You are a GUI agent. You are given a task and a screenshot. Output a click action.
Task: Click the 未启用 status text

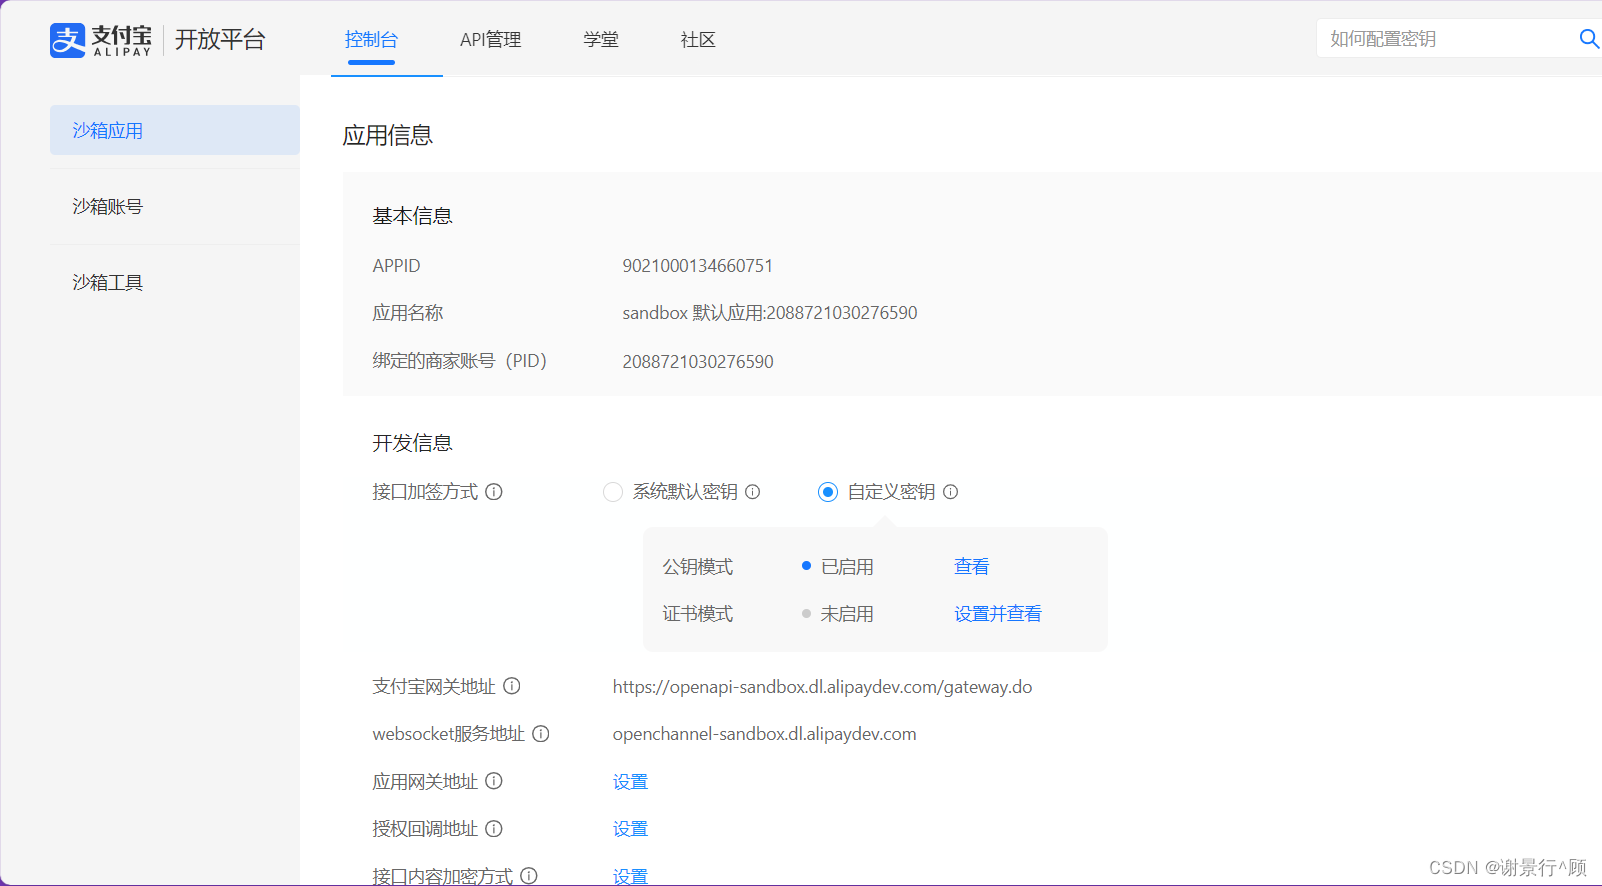[847, 614]
